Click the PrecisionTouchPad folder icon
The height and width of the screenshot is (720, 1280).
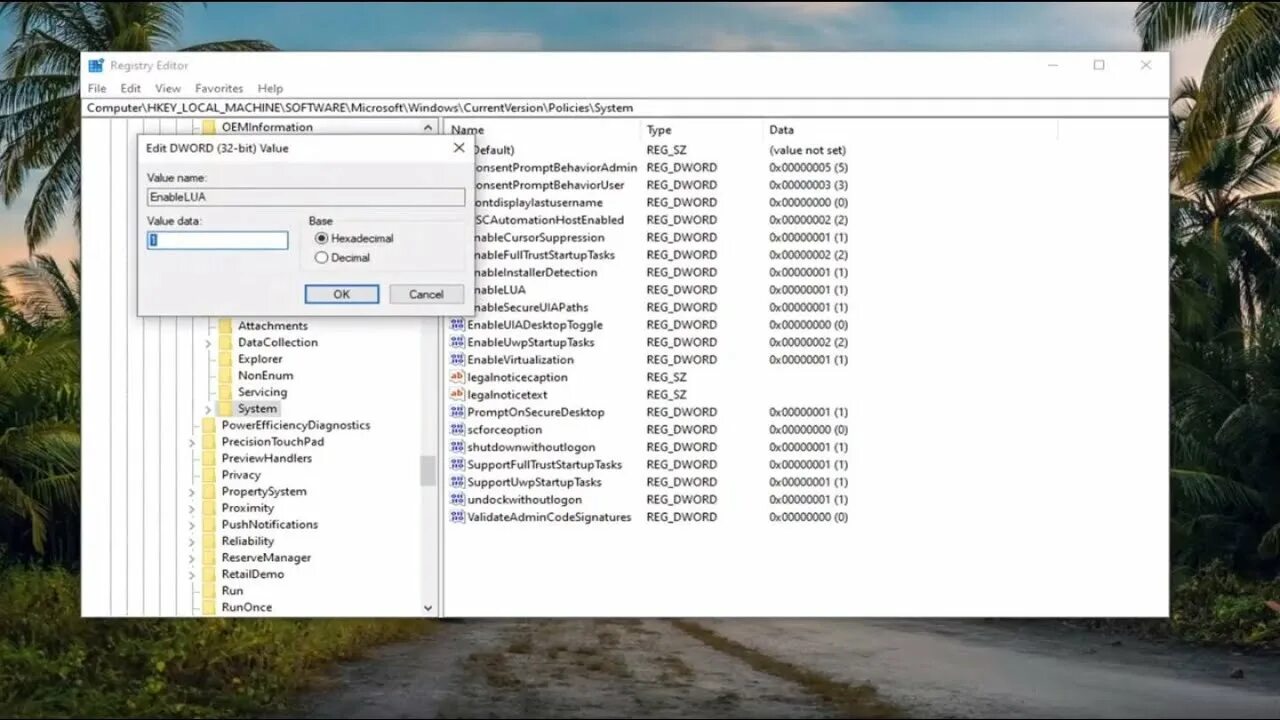click(x=209, y=442)
